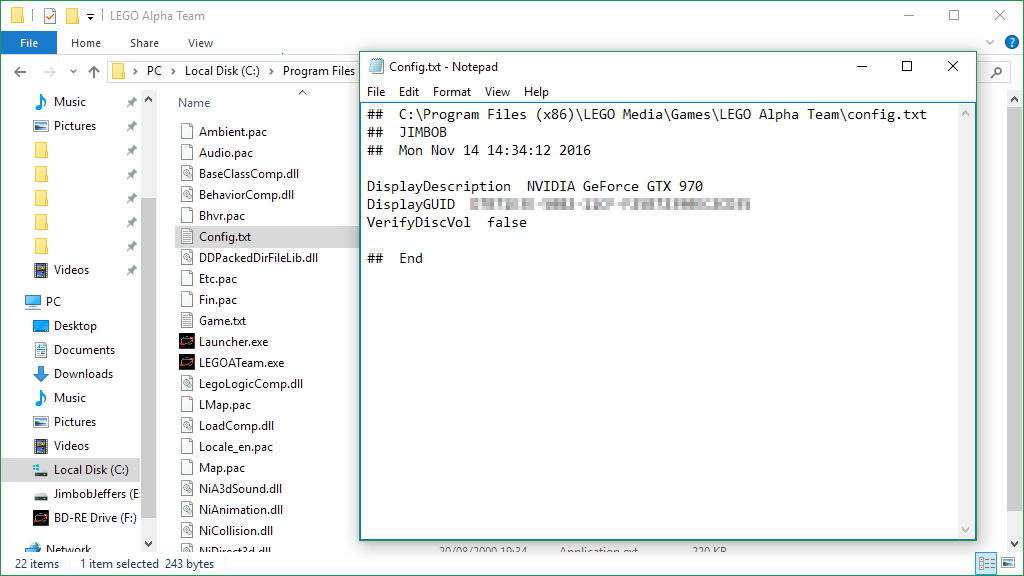Select LMap.pac in file list
Screen dimensions: 1024x576
(x=225, y=405)
